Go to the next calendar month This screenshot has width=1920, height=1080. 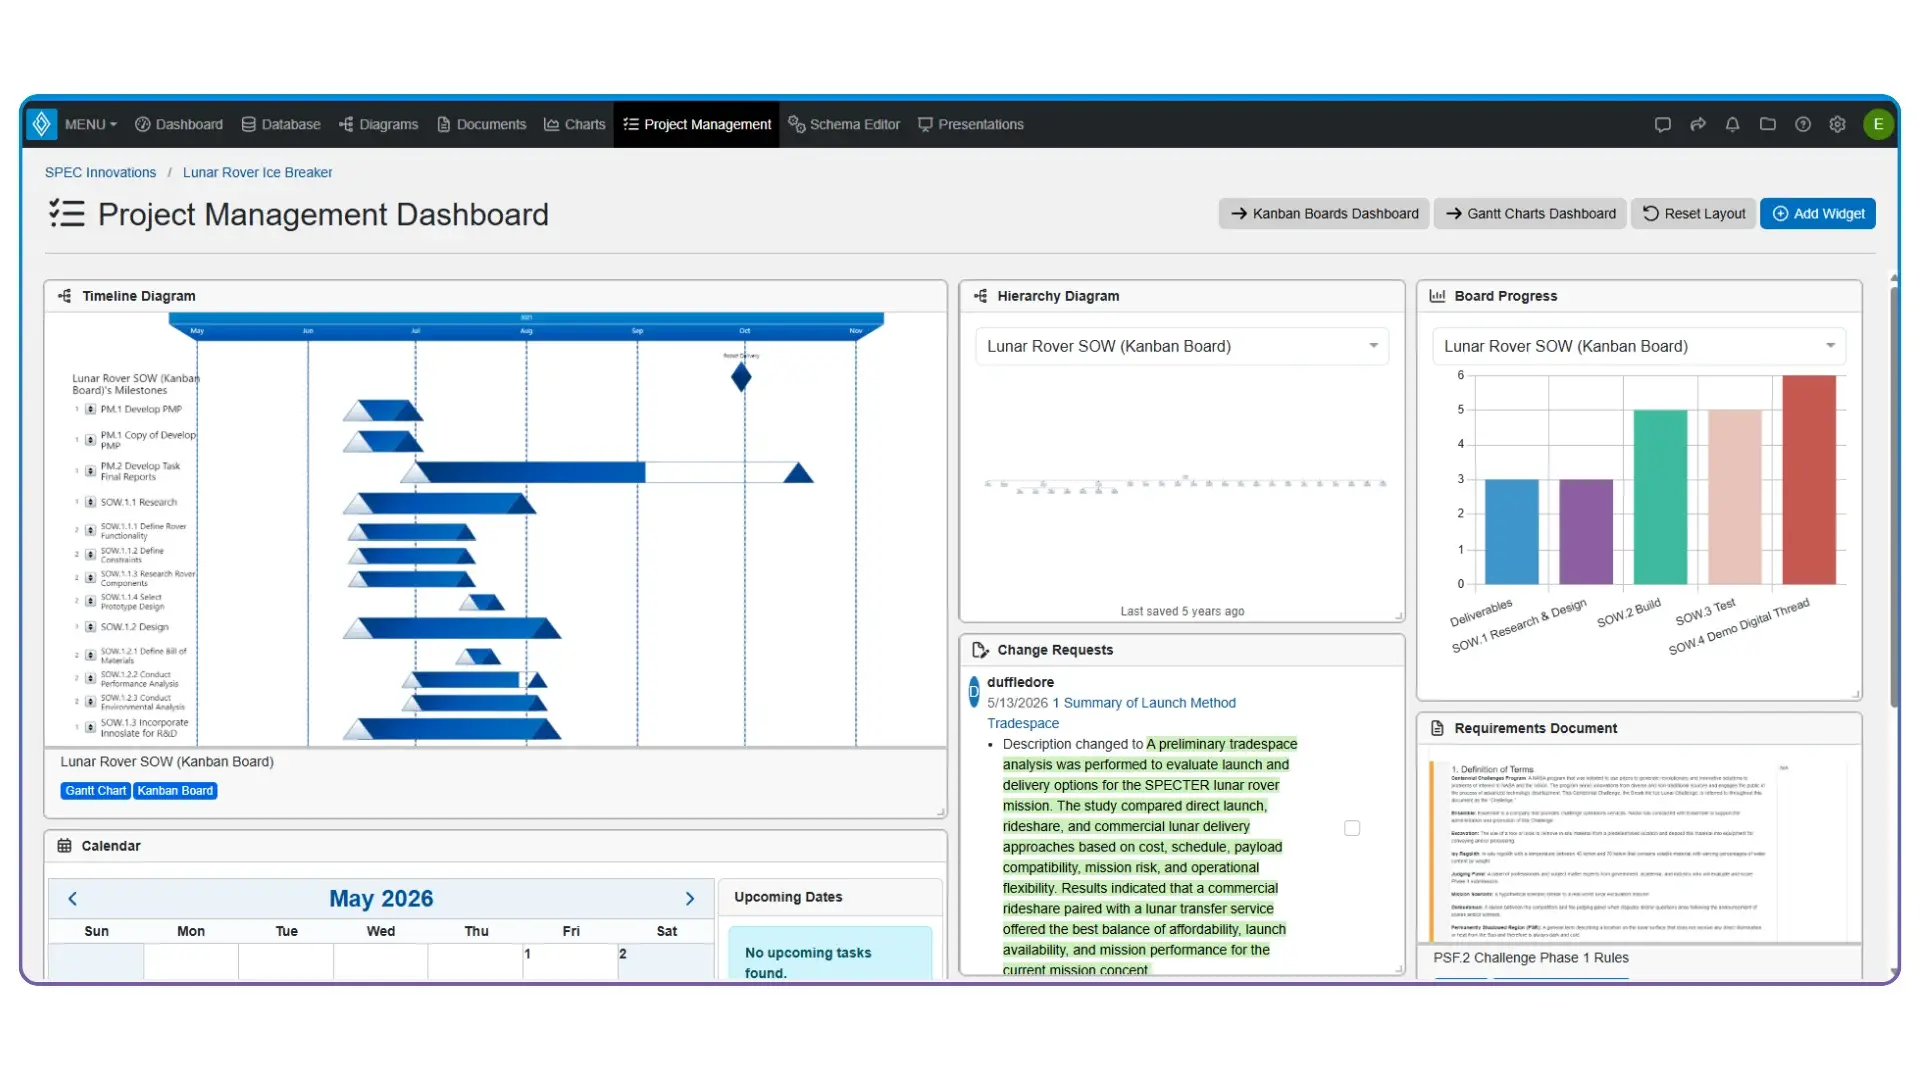(x=690, y=899)
